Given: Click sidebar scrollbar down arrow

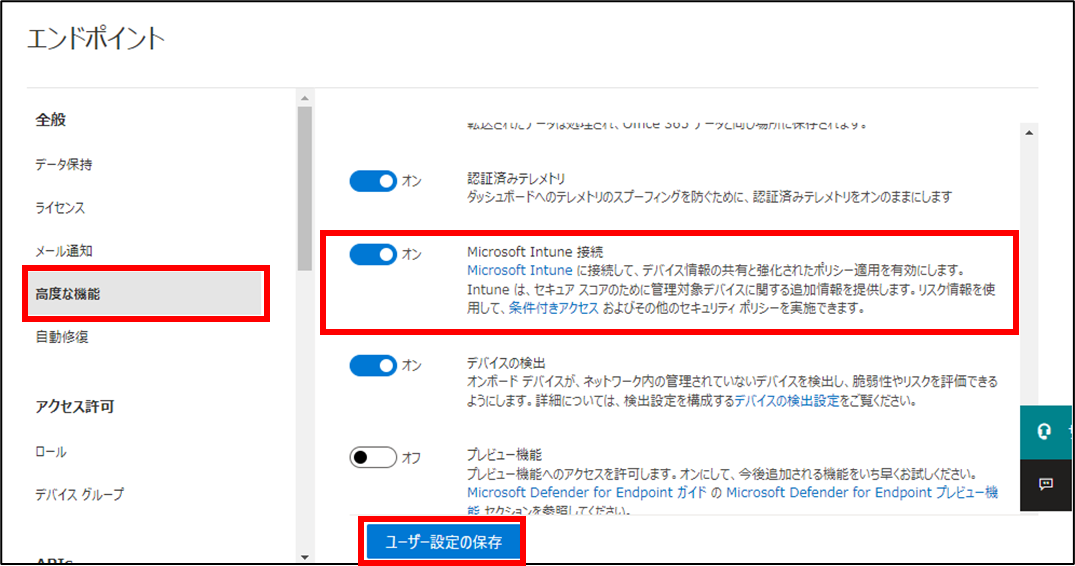Looking at the screenshot, I should (x=305, y=557).
